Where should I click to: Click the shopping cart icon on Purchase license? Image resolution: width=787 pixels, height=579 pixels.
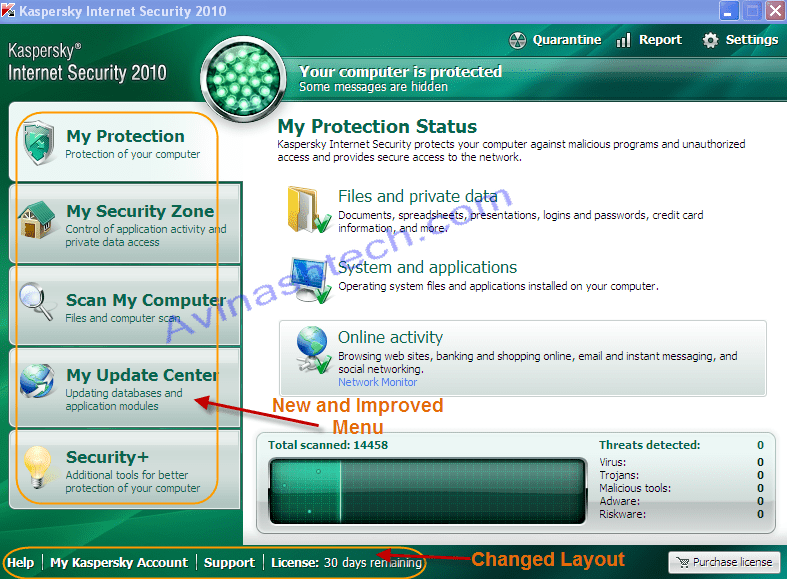pos(683,562)
